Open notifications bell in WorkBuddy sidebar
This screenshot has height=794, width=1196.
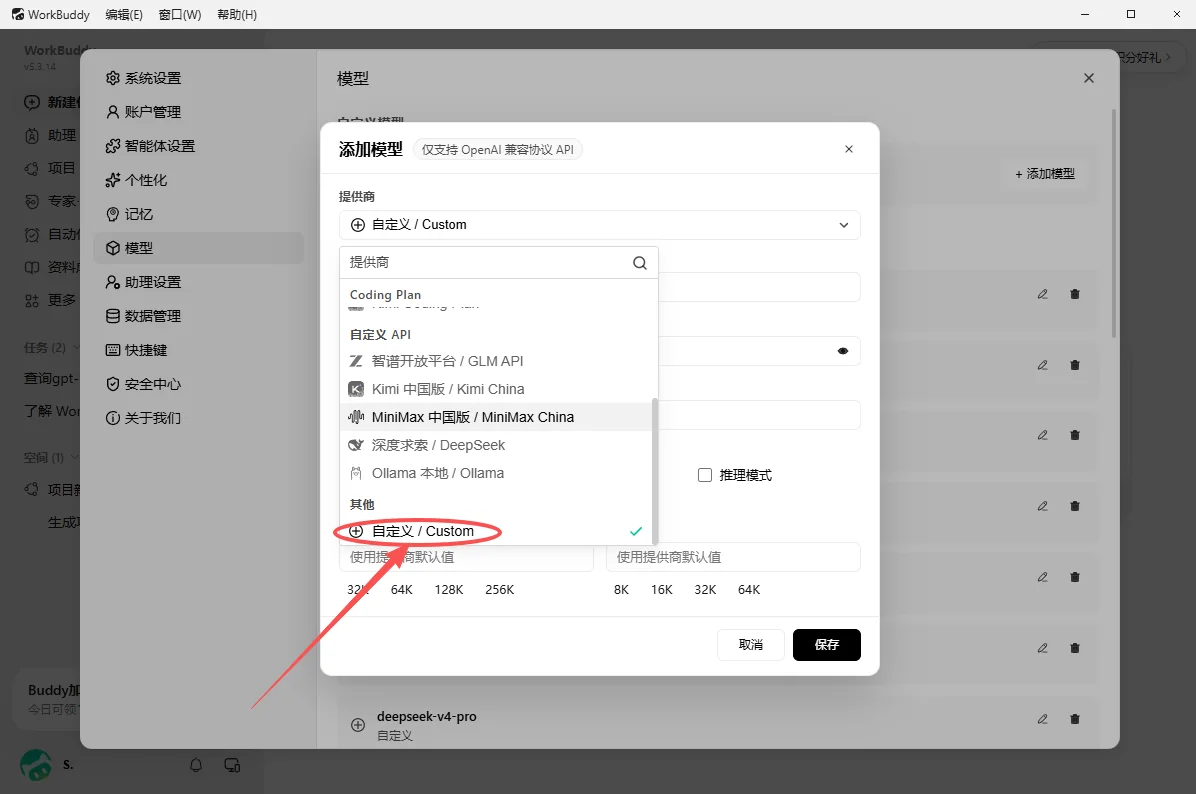click(196, 765)
